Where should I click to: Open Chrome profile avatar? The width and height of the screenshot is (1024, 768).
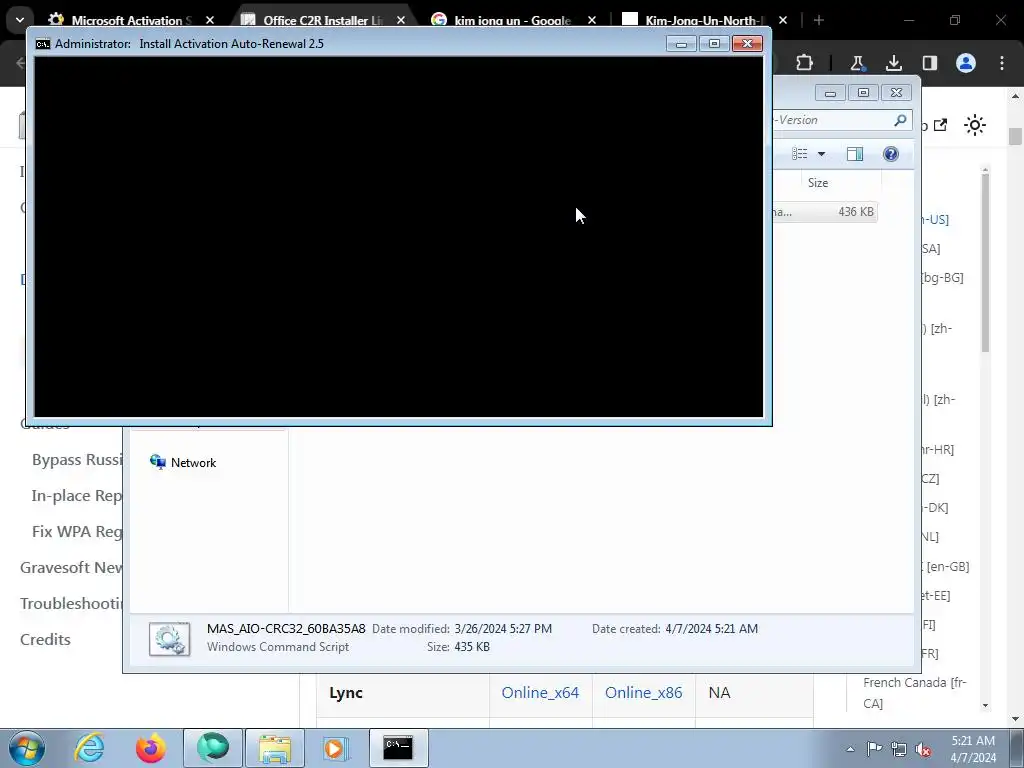[966, 63]
